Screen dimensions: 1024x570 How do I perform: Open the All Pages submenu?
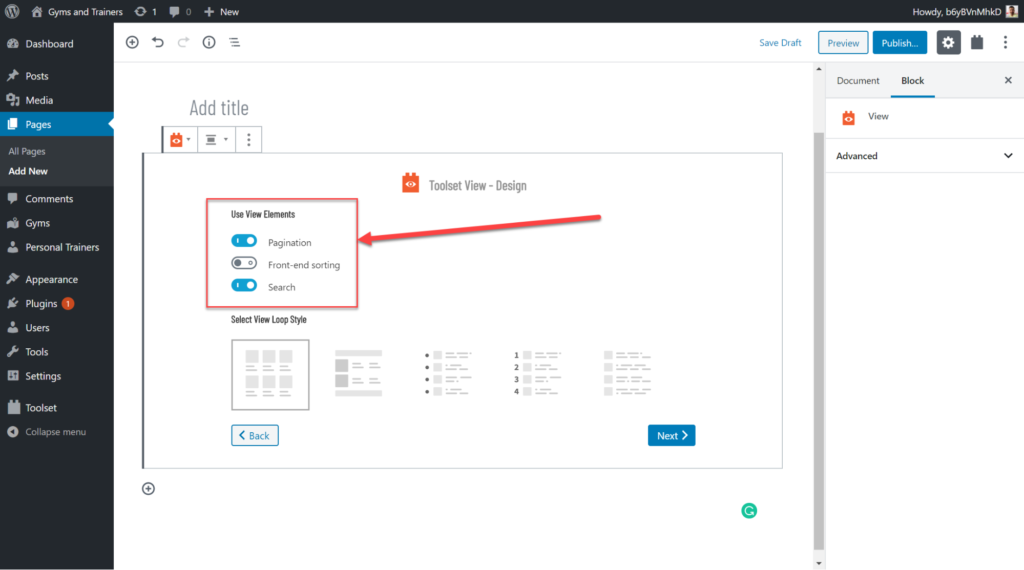click(27, 151)
